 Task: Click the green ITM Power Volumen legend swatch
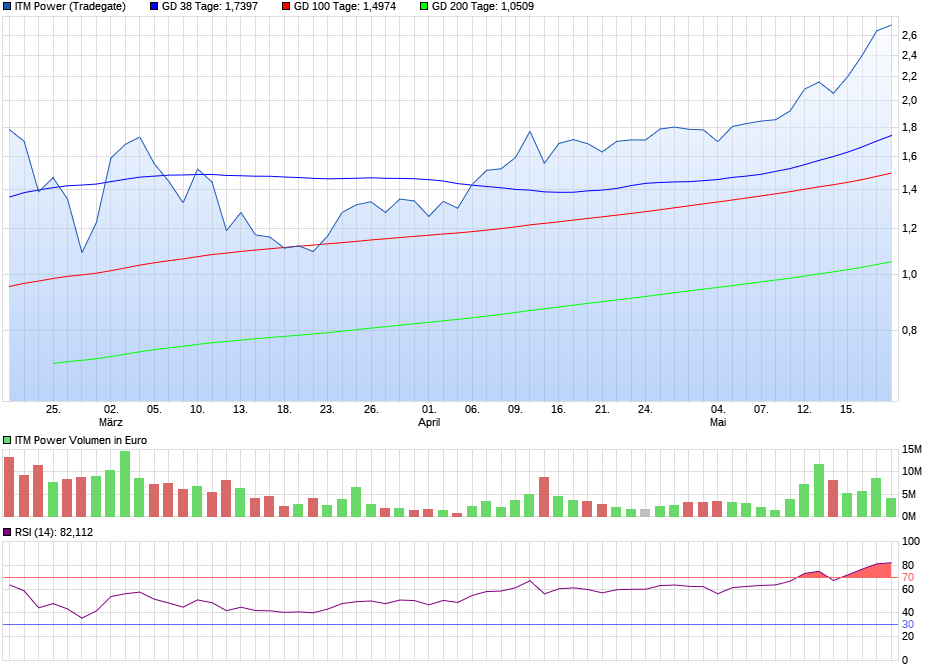[7, 440]
